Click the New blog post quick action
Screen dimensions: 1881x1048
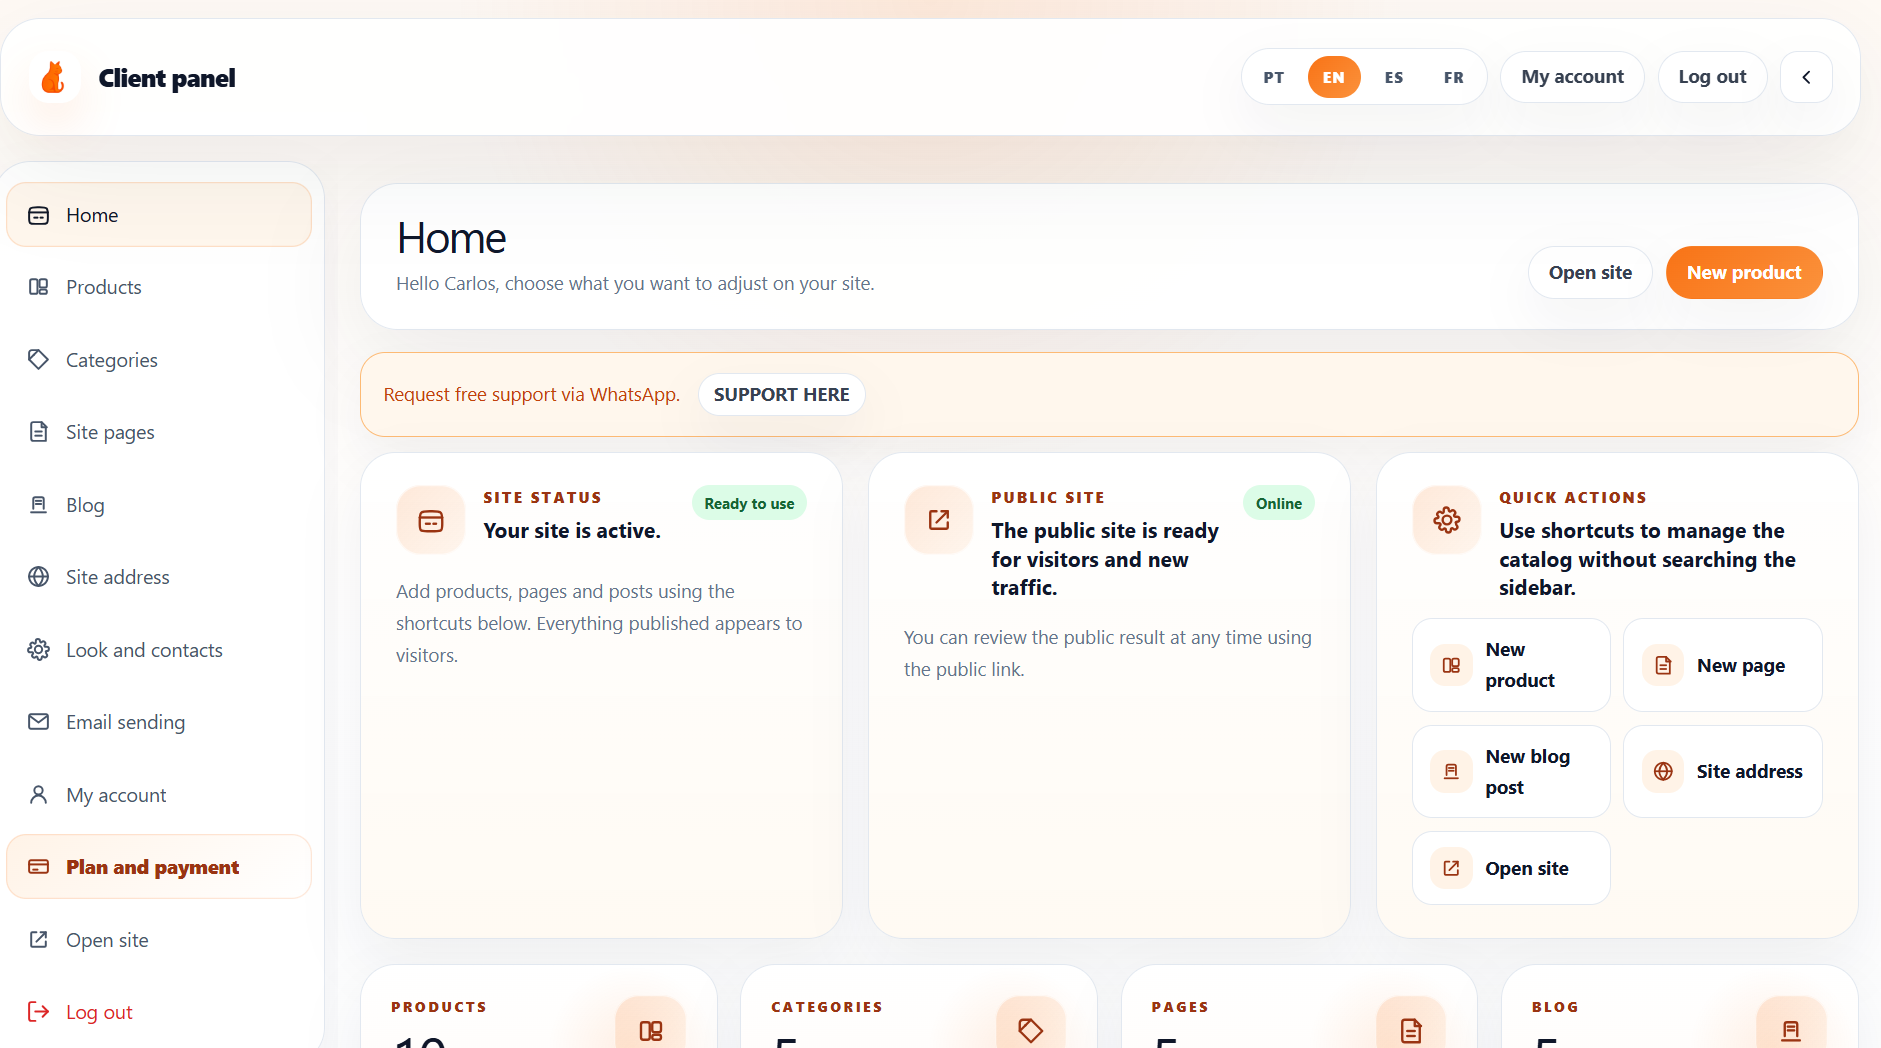click(x=1511, y=771)
